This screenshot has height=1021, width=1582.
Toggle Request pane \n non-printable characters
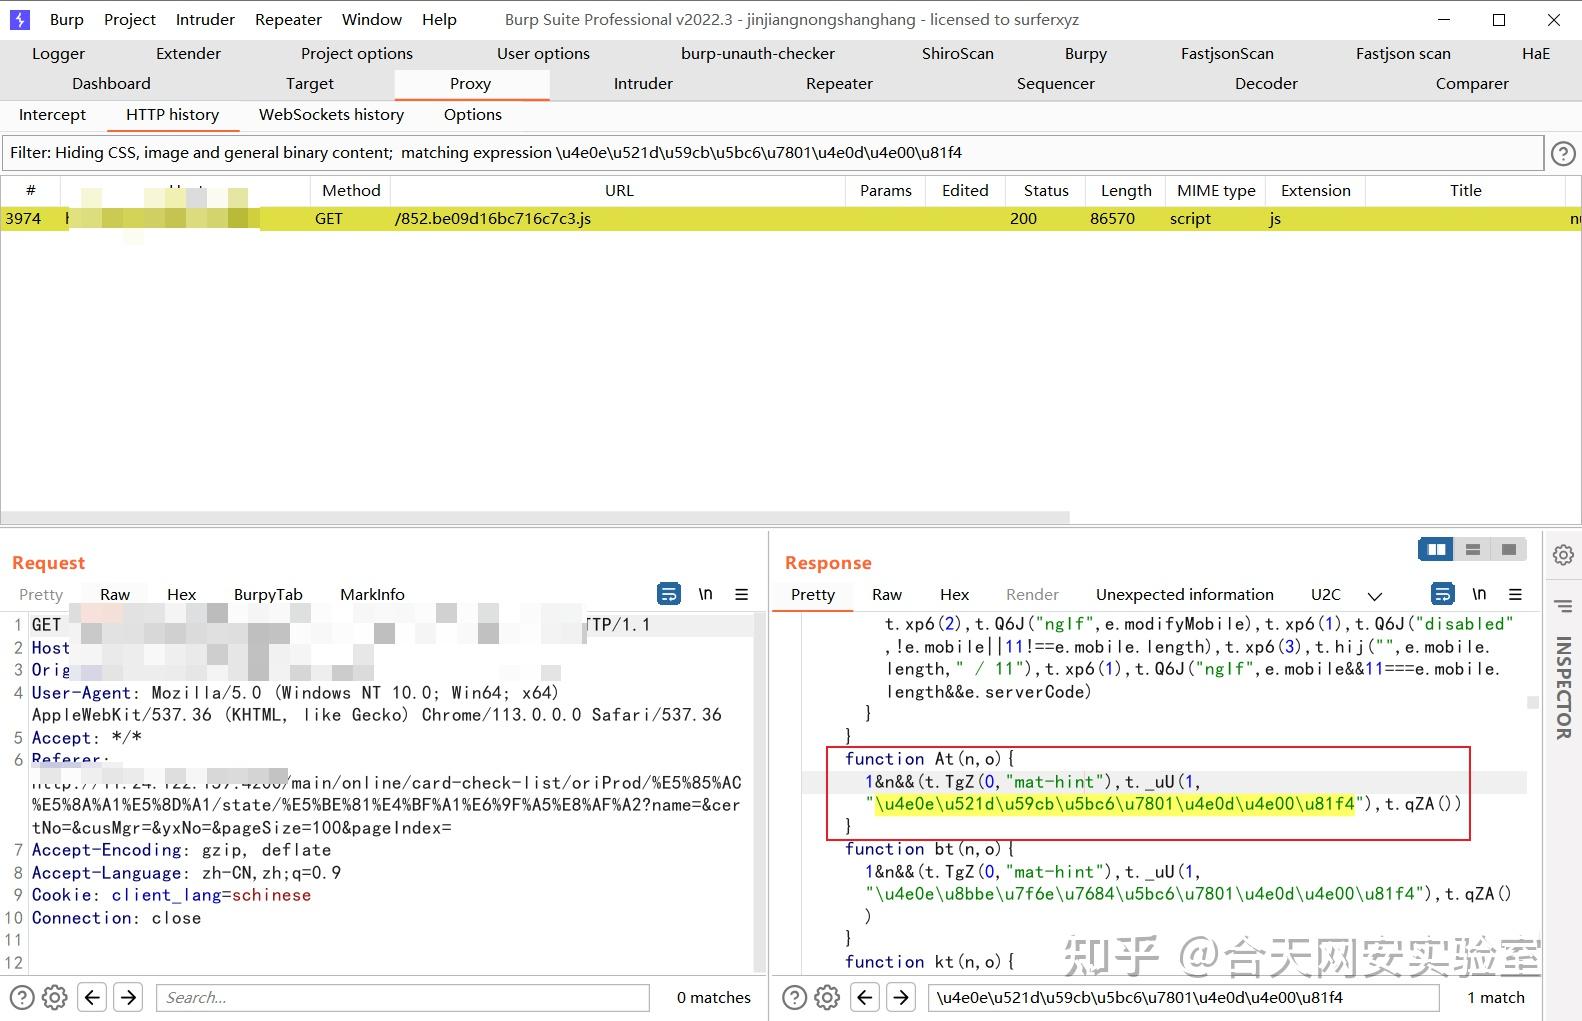705,594
